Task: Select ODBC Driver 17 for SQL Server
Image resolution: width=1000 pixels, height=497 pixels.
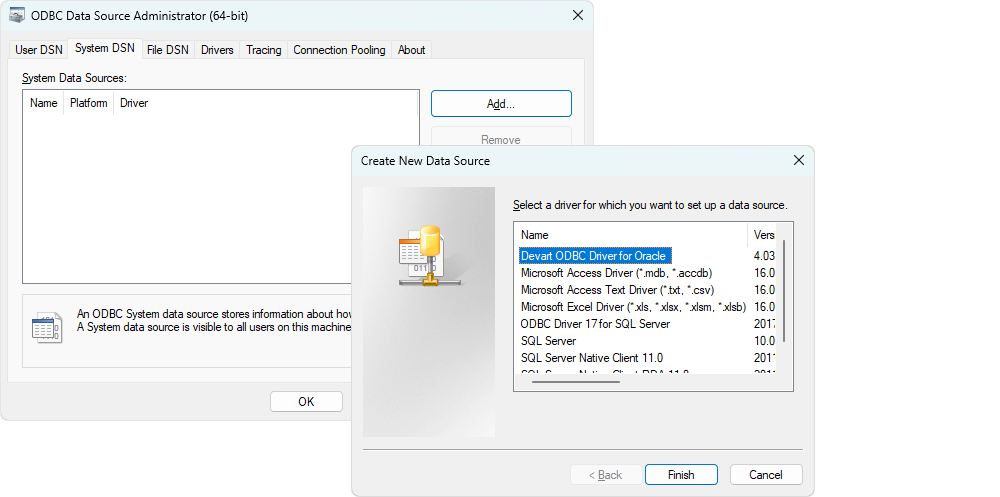Action: [x=596, y=324]
